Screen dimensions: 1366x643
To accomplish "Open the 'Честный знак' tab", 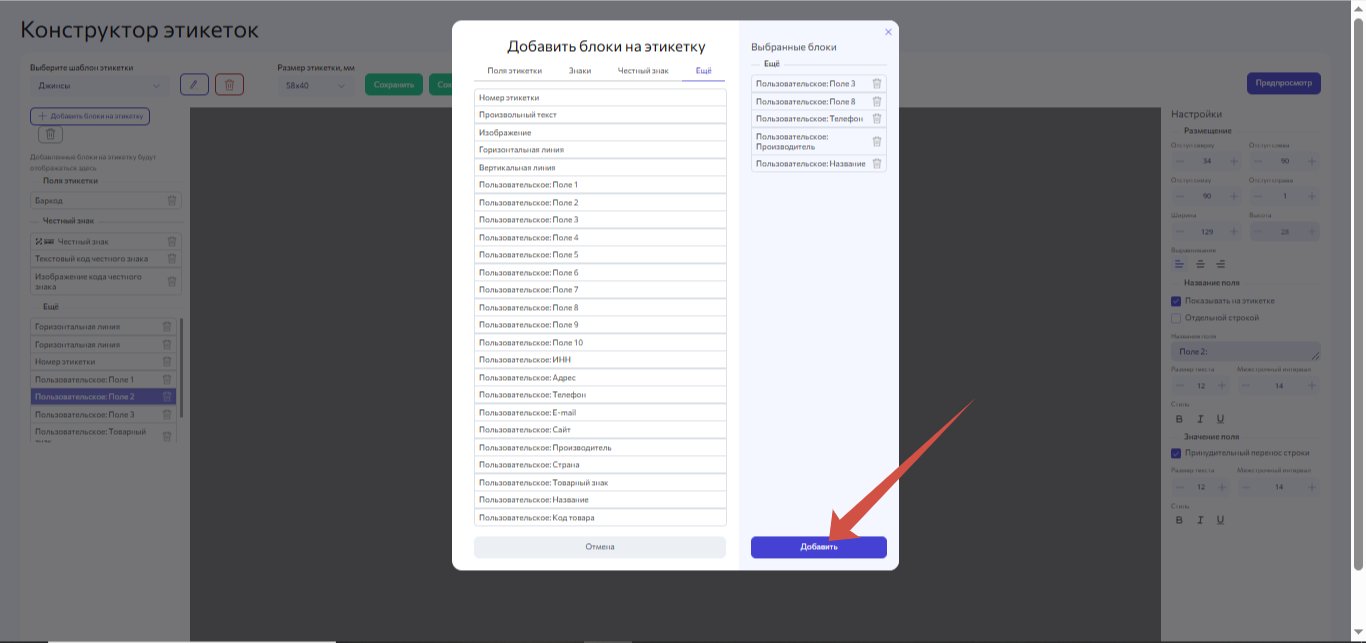I will 643,71.
